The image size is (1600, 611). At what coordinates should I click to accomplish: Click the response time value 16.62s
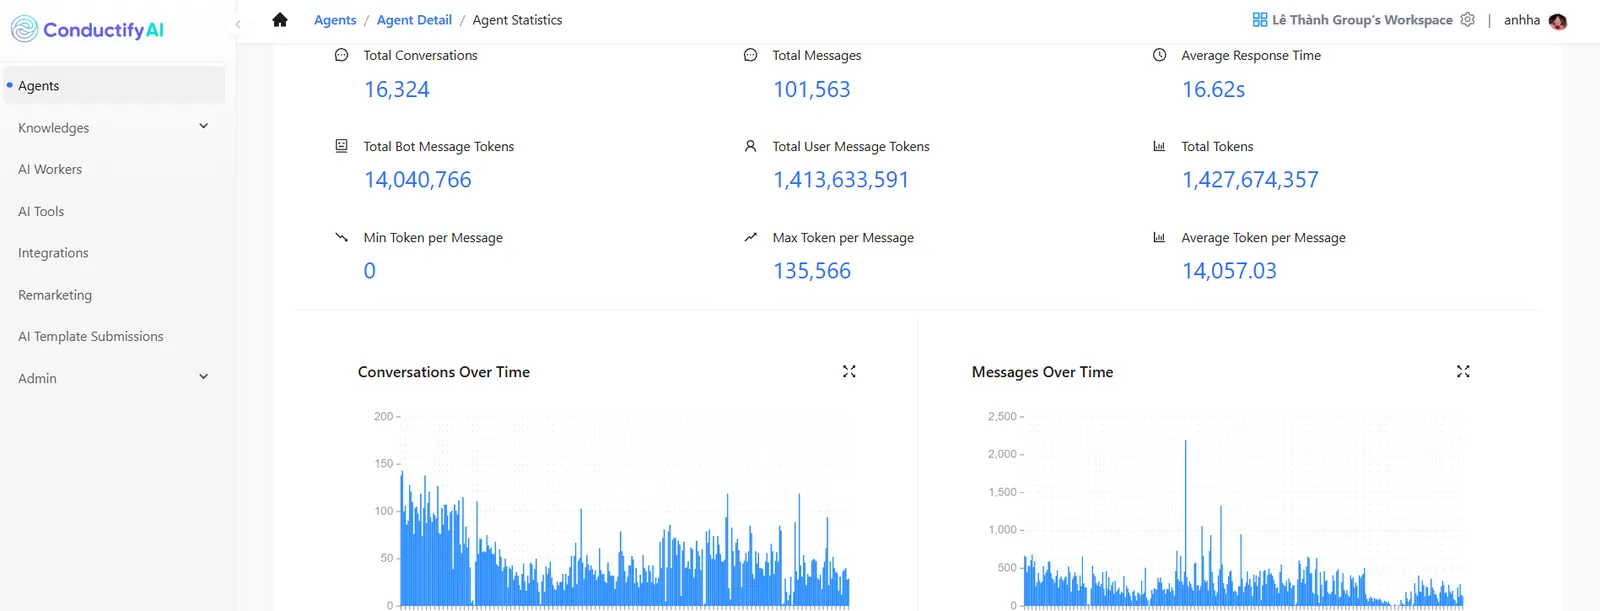[1214, 90]
